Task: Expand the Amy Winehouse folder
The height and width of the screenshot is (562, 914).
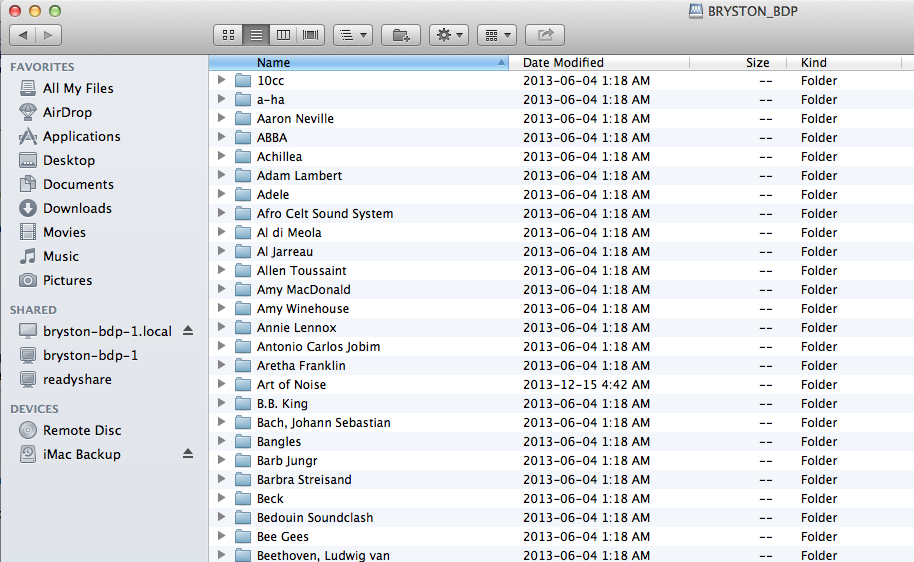Action: click(x=222, y=308)
